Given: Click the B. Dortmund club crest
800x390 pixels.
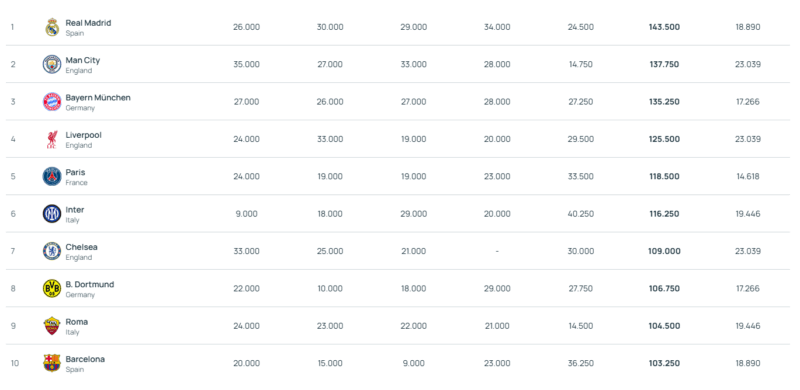Looking at the screenshot, I should point(52,288).
